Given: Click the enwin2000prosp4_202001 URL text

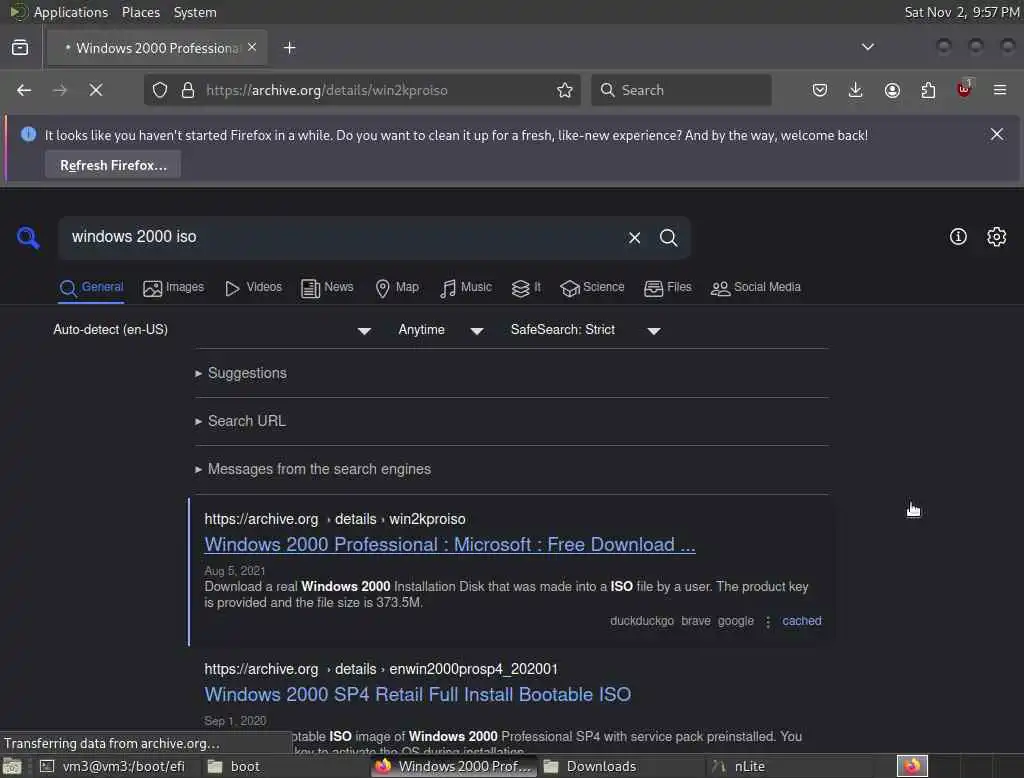Looking at the screenshot, I should point(381,669).
